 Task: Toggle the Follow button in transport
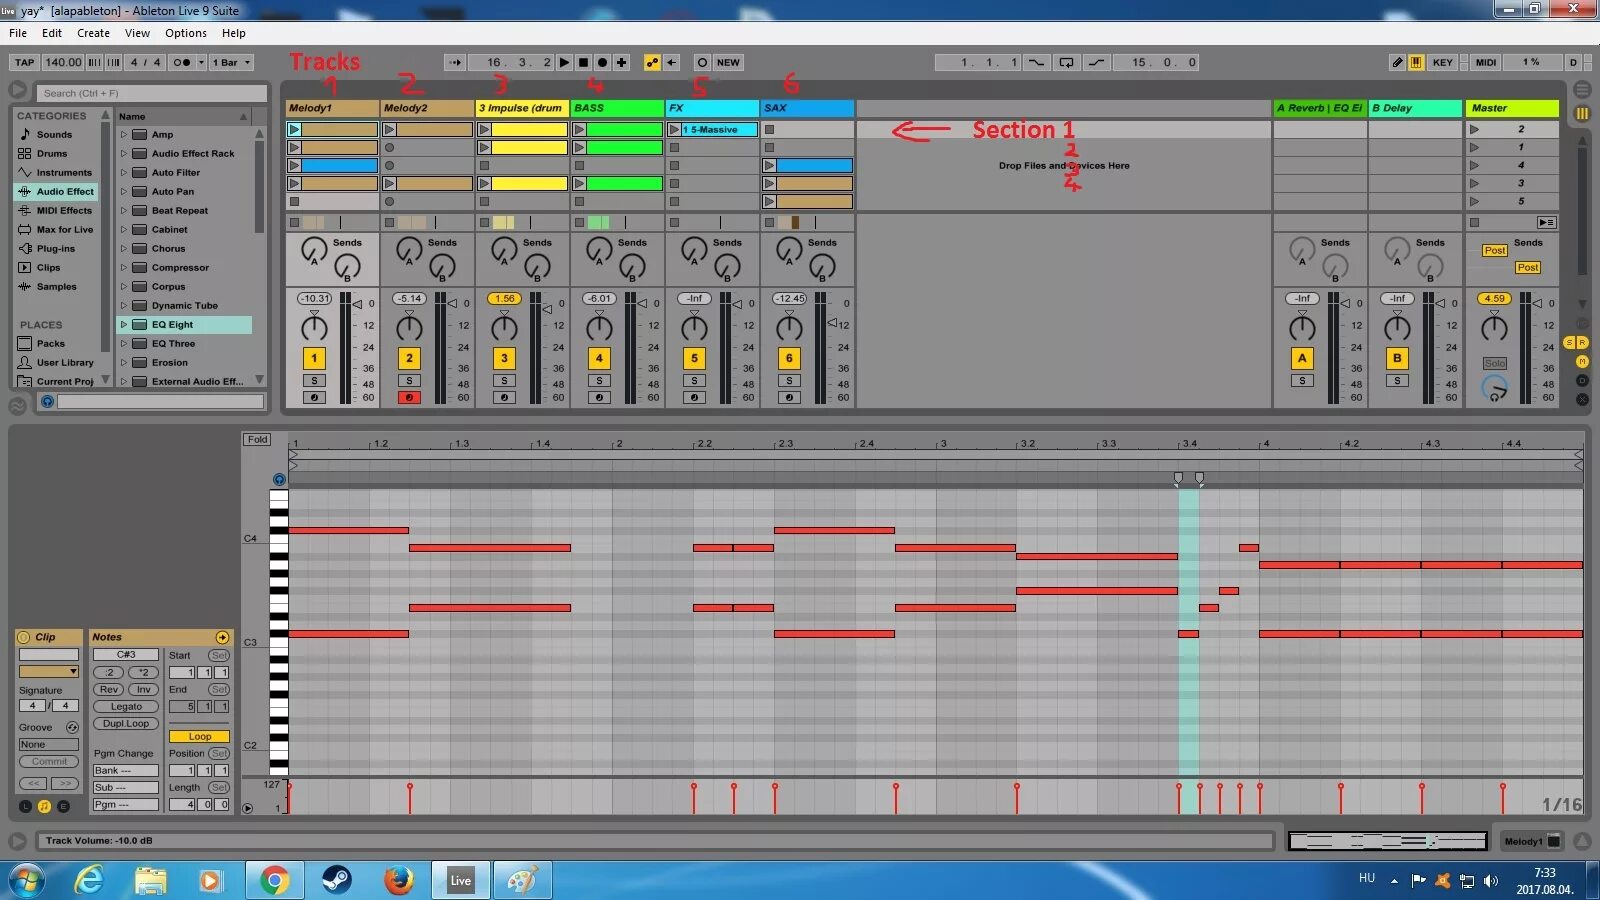[455, 62]
